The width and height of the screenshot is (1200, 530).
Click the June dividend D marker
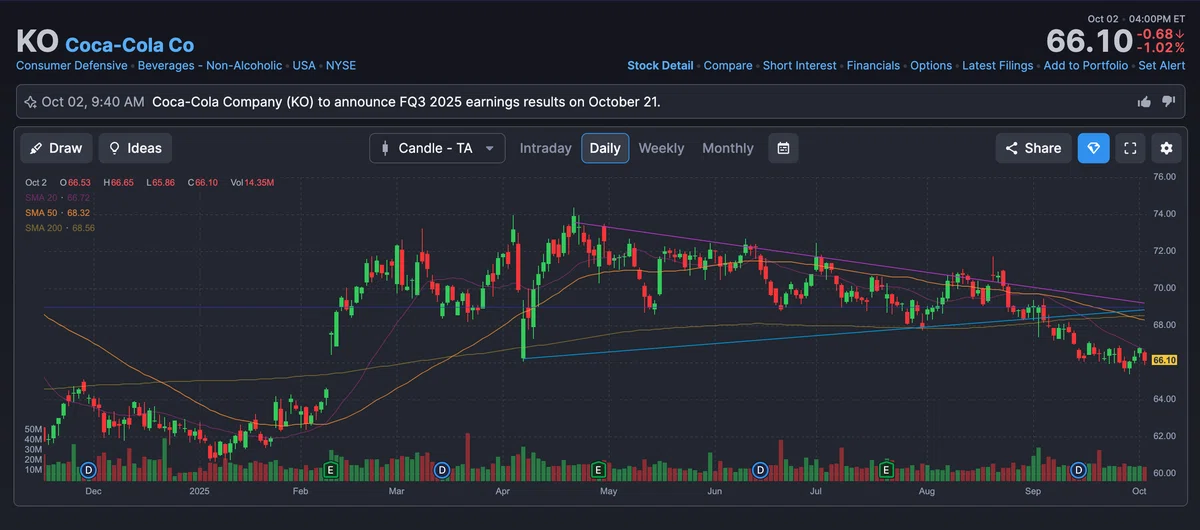[x=760, y=469]
